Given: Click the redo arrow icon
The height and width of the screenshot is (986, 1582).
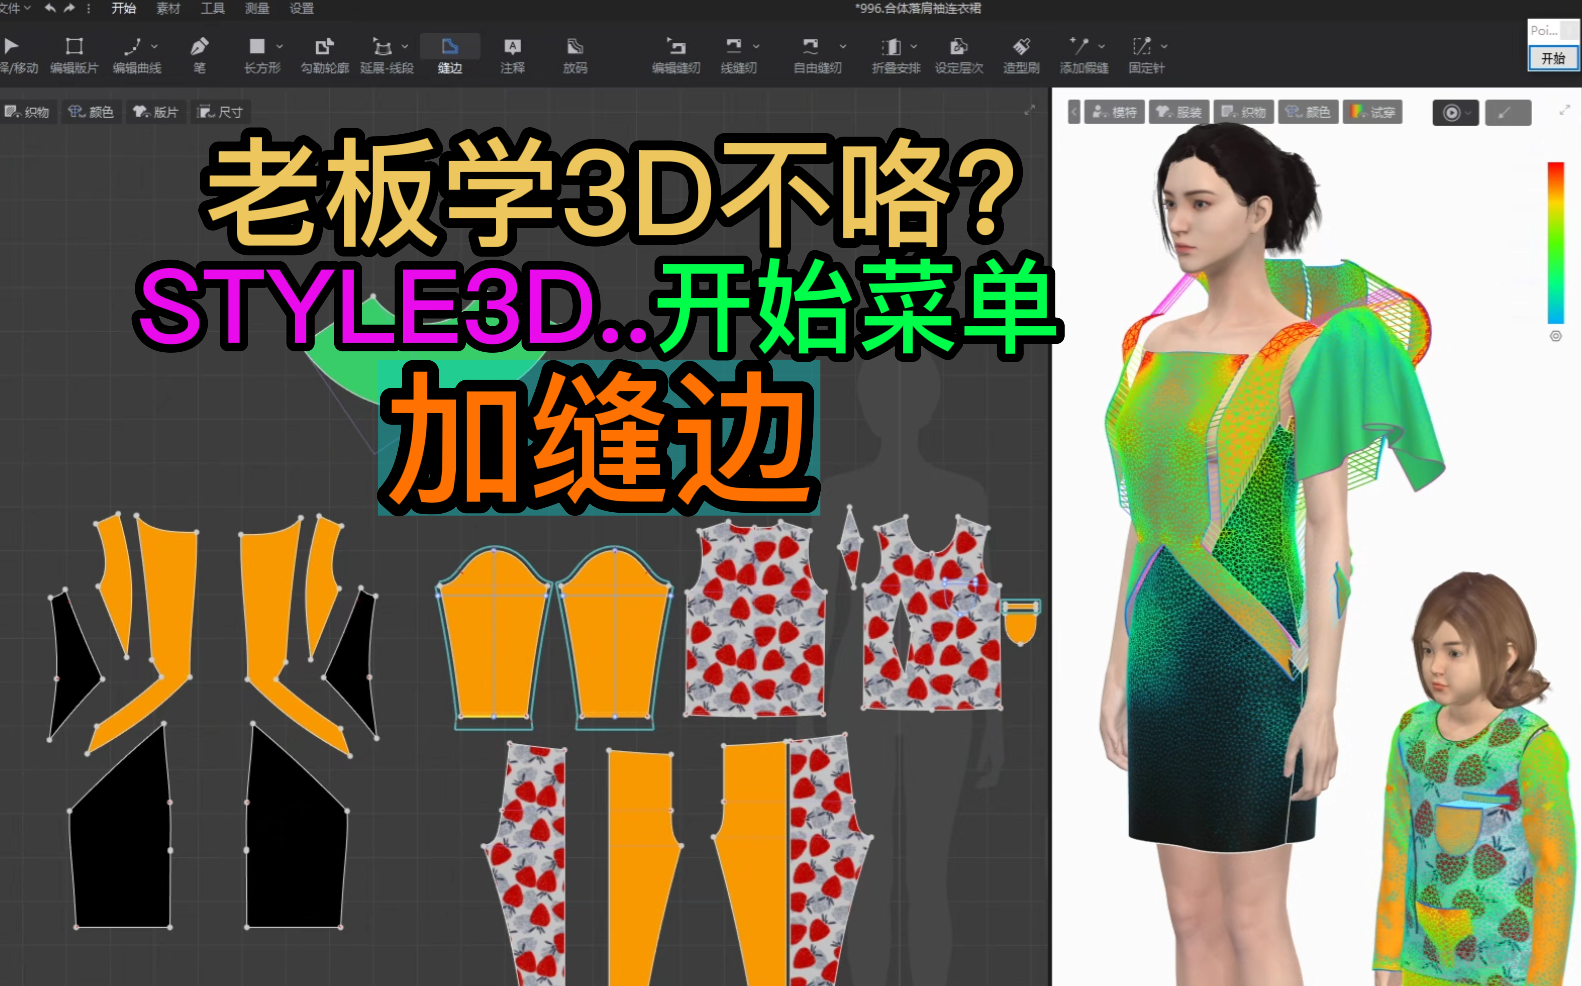Looking at the screenshot, I should [69, 8].
